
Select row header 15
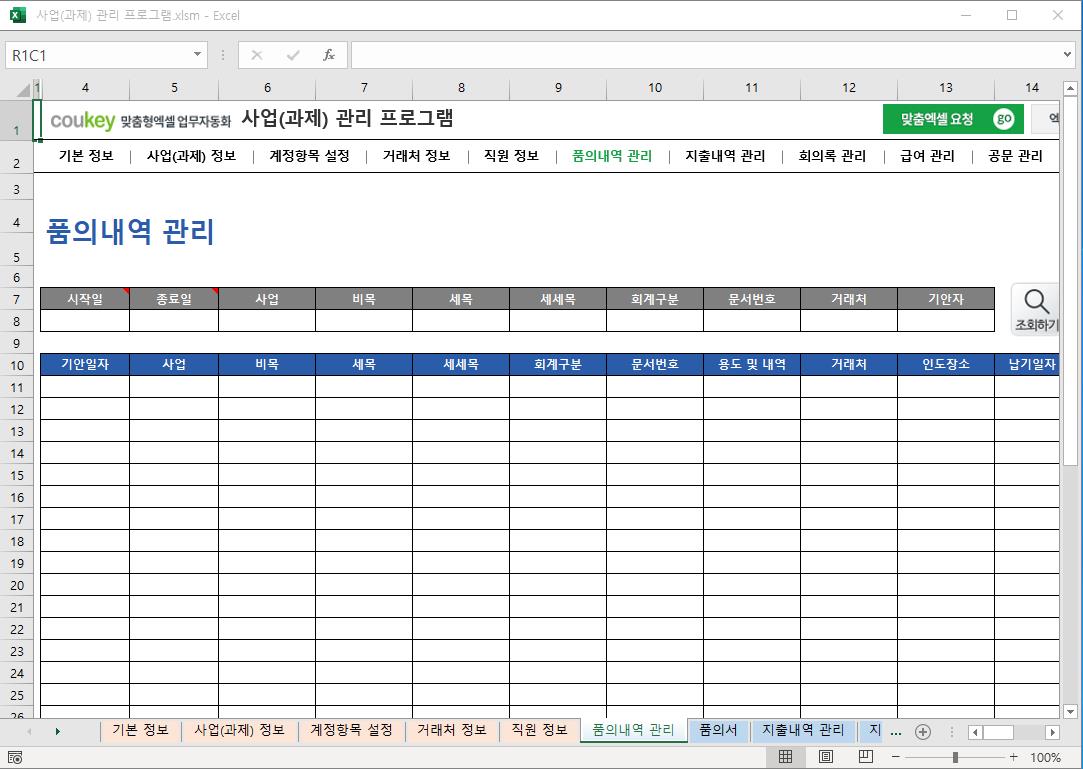17,475
